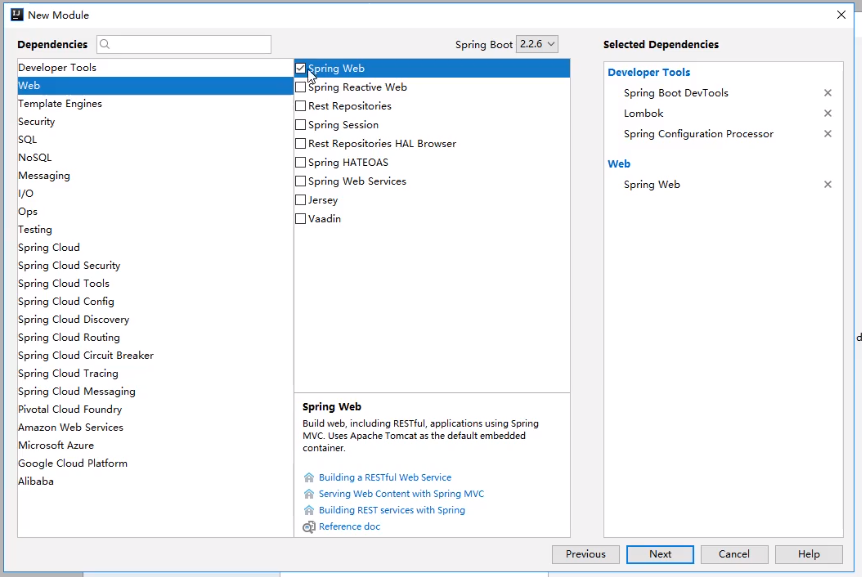The width and height of the screenshot is (862, 577).
Task: Enable the Spring Reactive Web checkbox
Action: coord(301,87)
